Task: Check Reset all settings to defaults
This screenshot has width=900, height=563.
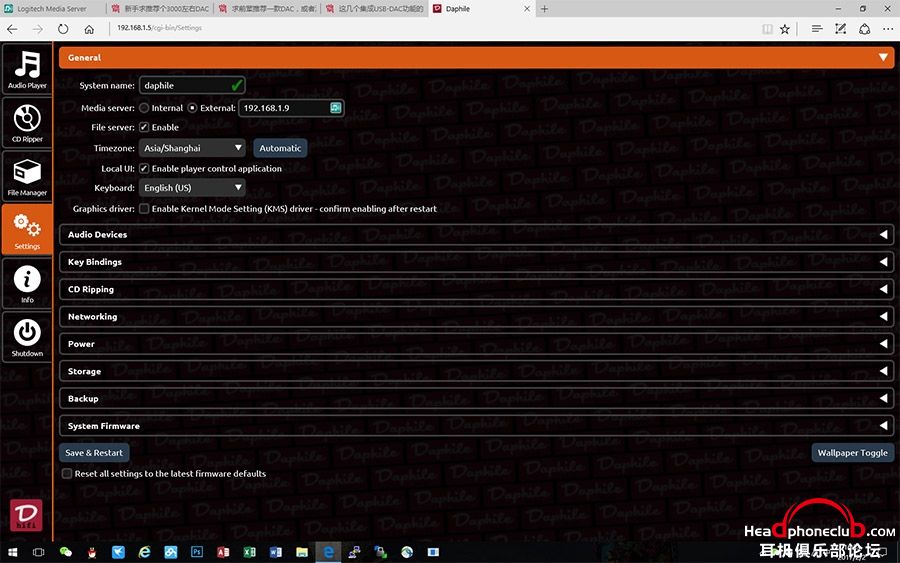Action: coord(67,473)
